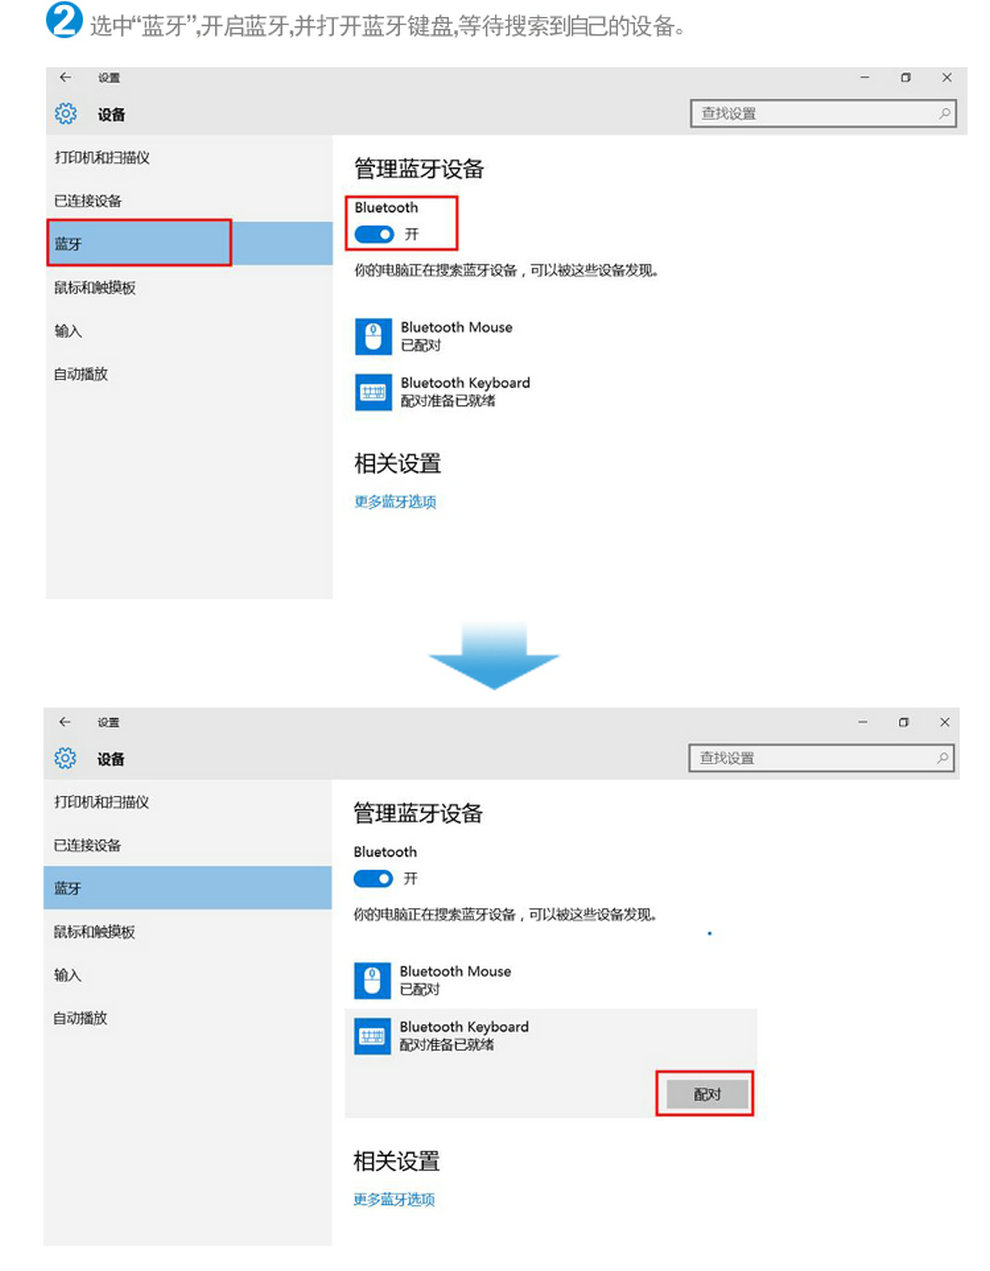Image resolution: width=990 pixels, height=1271 pixels.
Task: Select Bluetooth Keyboard icon in upper device list
Action: coord(373,392)
